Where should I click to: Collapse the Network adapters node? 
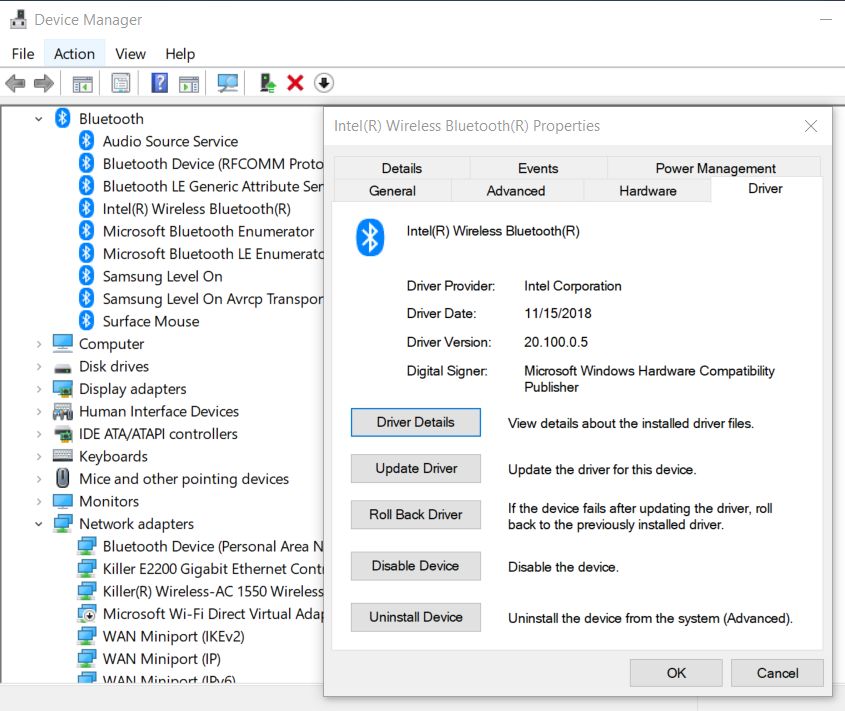point(39,524)
